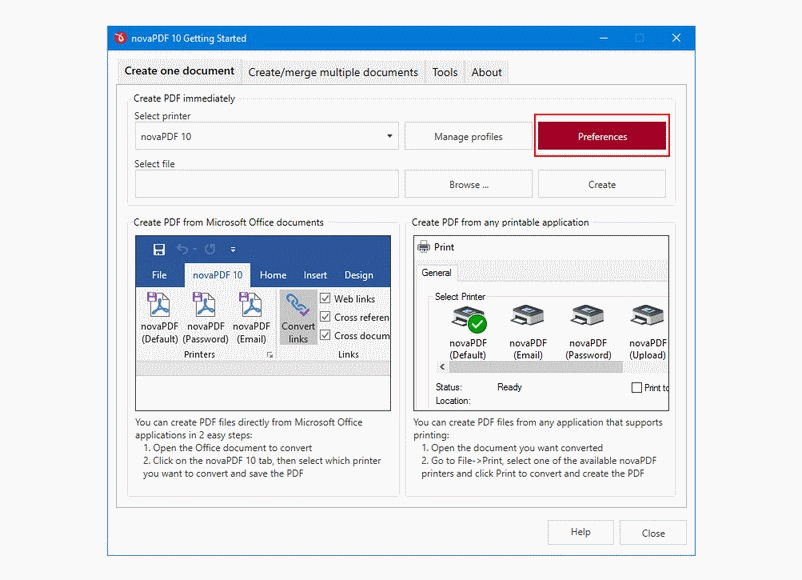Click the printer icon beside Print title
This screenshot has width=802, height=580.
coord(424,247)
